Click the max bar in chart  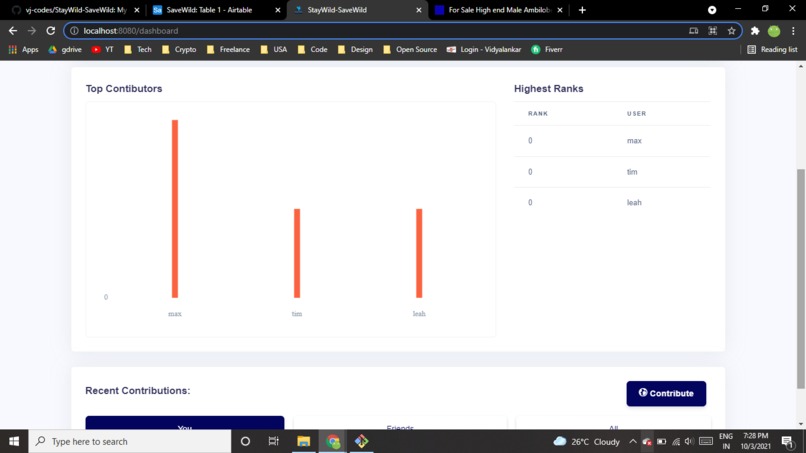tap(175, 209)
